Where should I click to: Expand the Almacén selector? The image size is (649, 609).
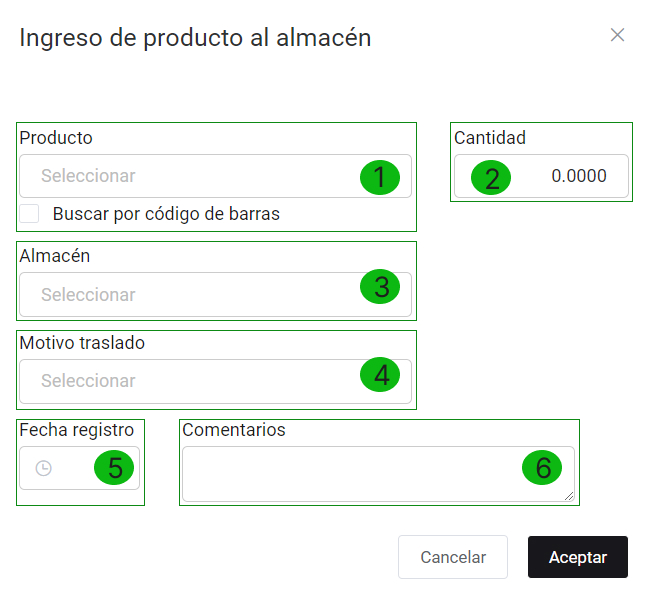coord(190,294)
